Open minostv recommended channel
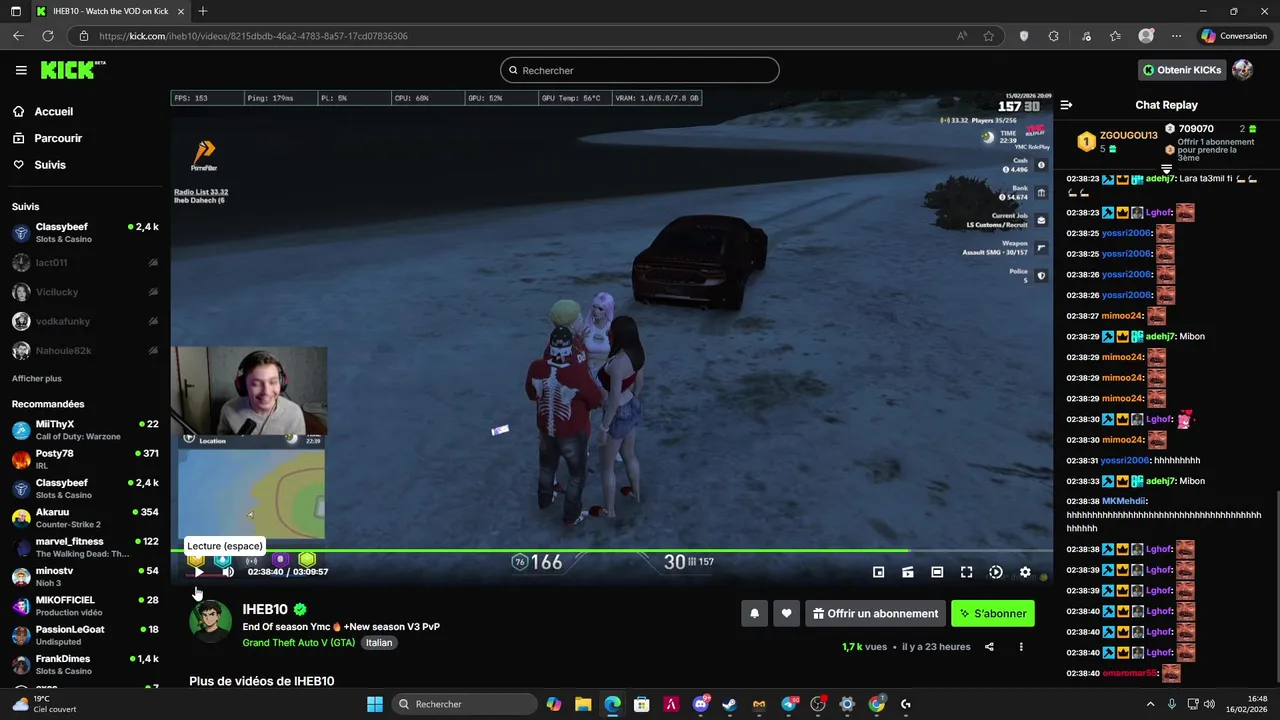The height and width of the screenshot is (720, 1280). [x=85, y=577]
